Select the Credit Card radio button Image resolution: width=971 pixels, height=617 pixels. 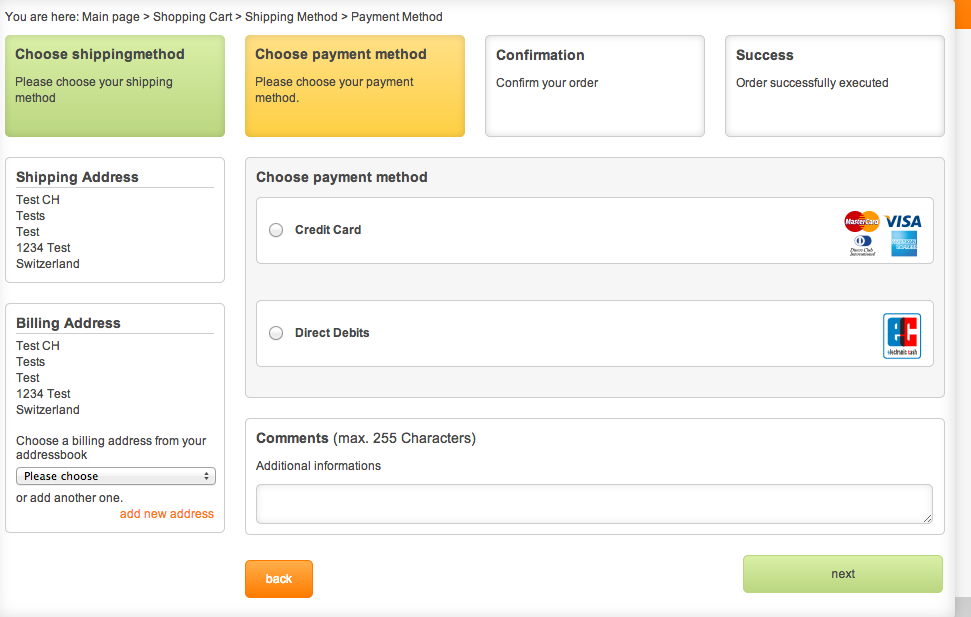click(x=276, y=230)
